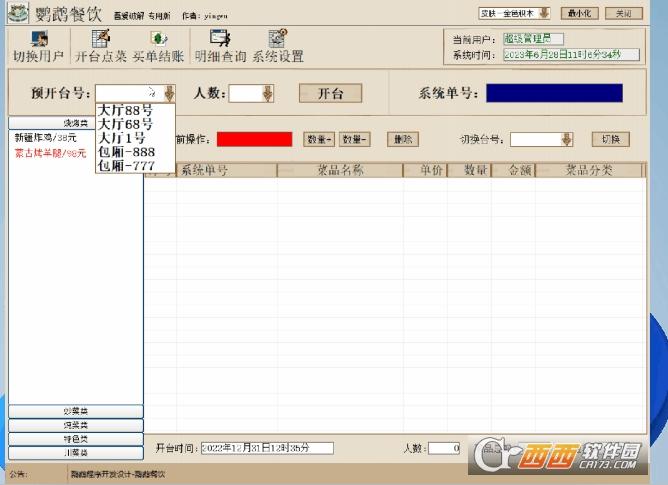Click the 关闭 close button
Viewport: 668px width, 485px height.
pos(623,13)
